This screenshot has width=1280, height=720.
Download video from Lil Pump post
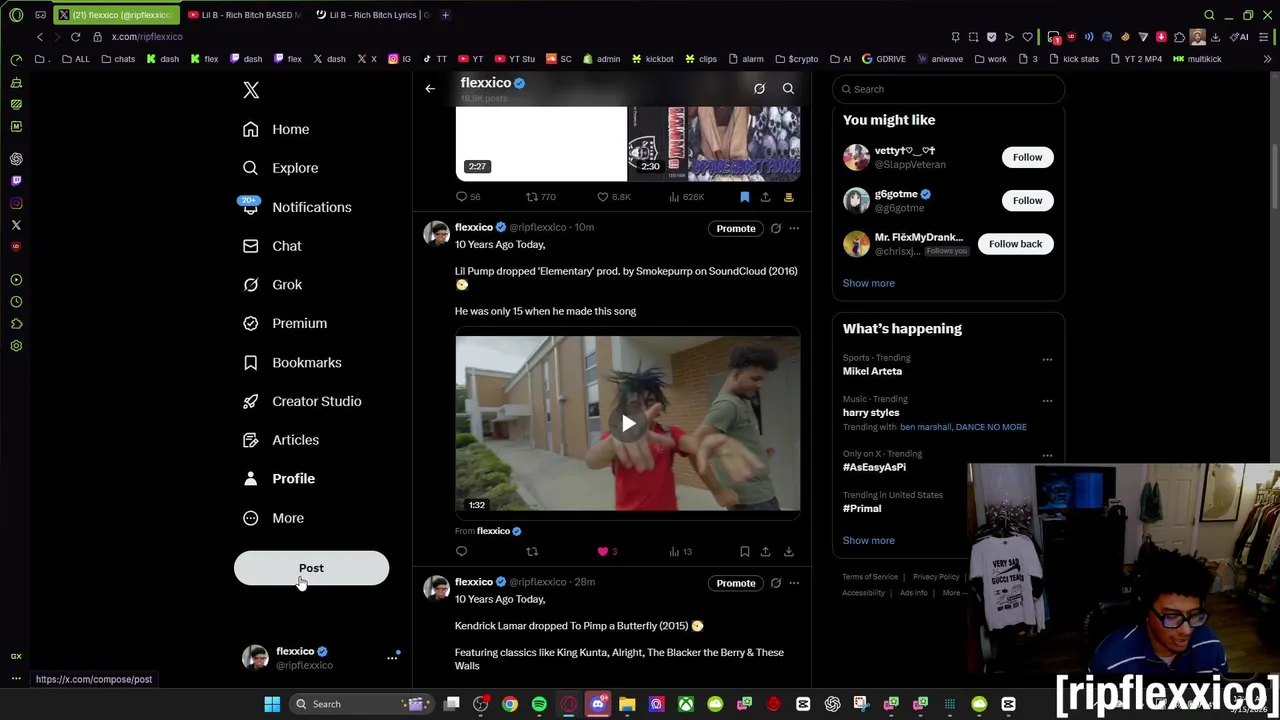788,551
